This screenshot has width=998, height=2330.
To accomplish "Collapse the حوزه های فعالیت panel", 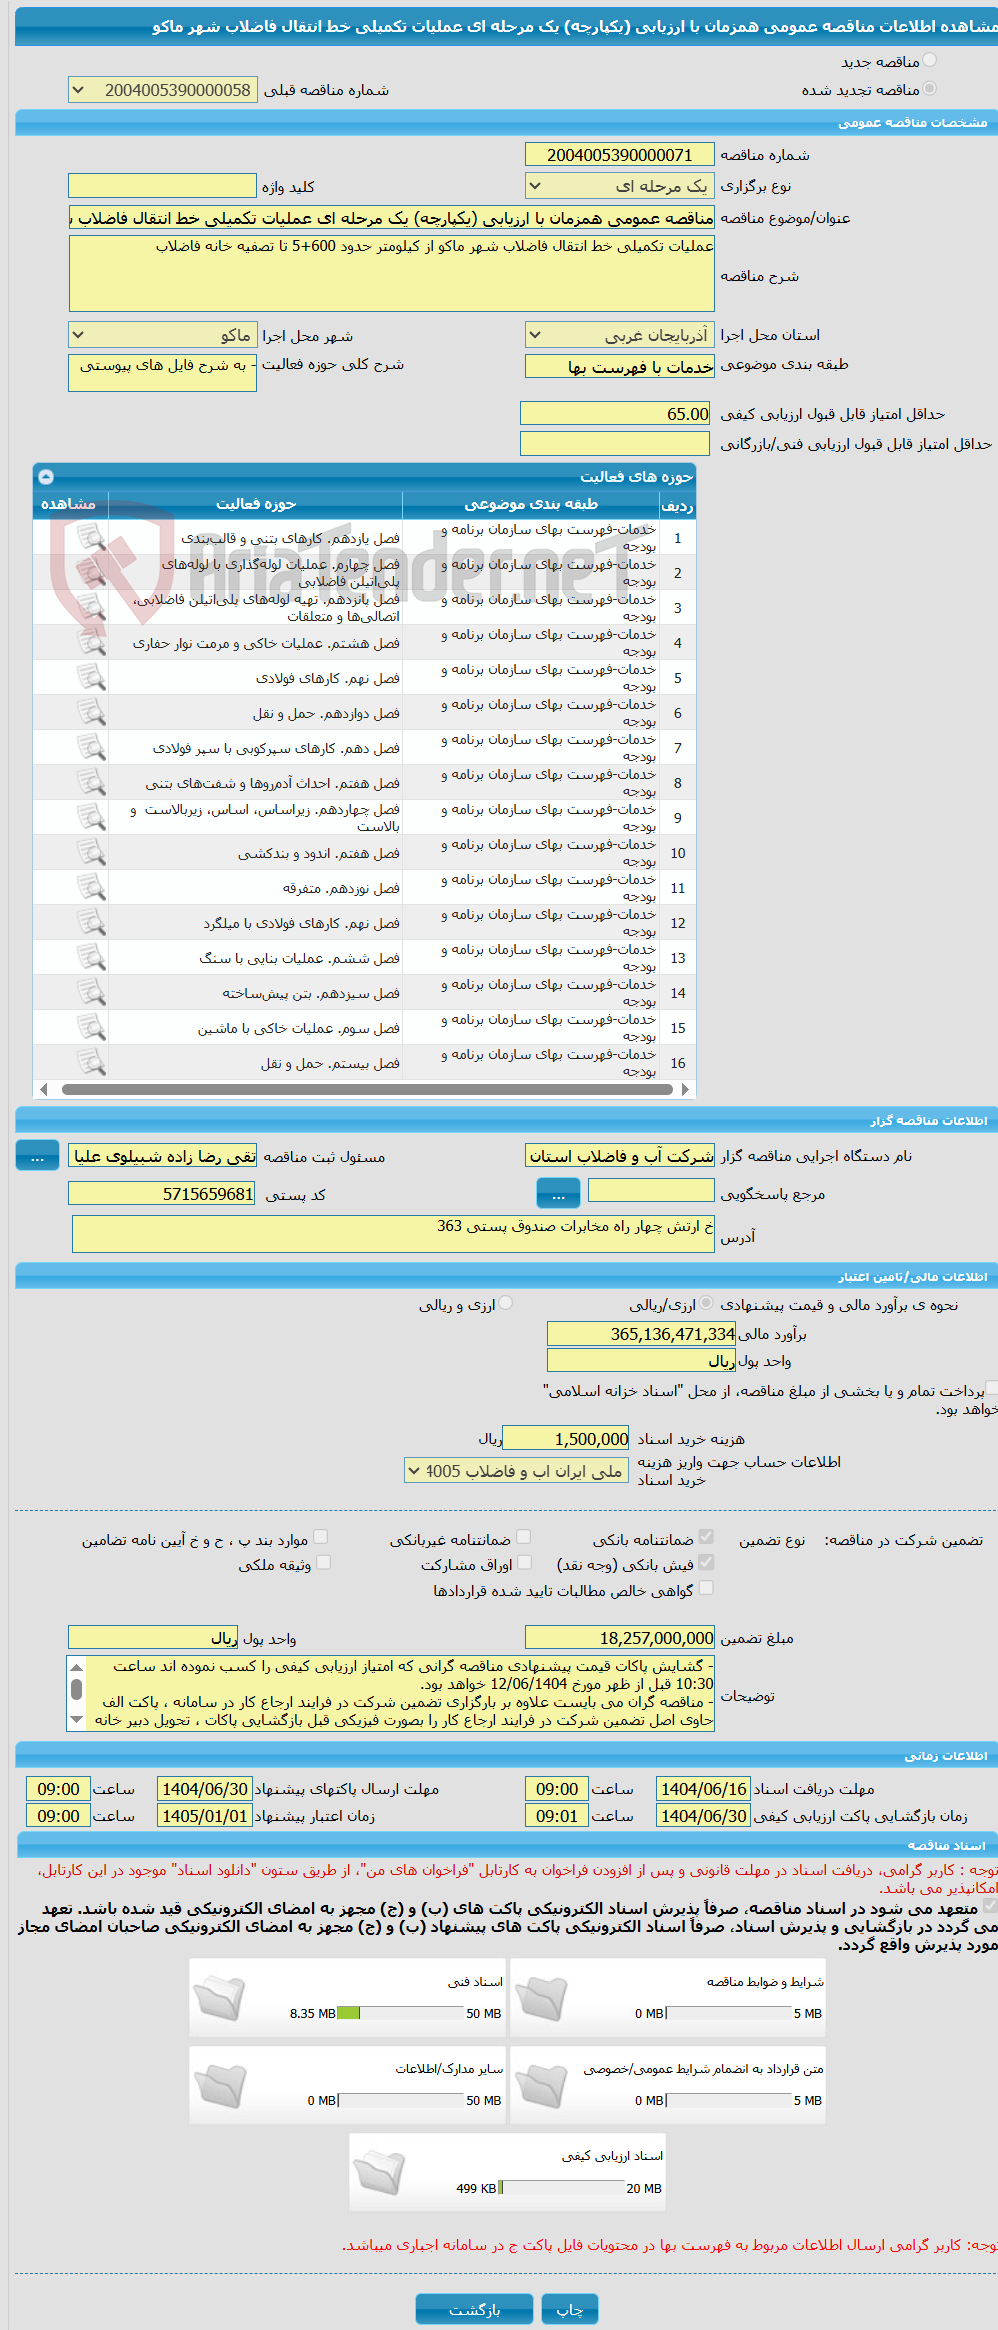I will pos(46,477).
